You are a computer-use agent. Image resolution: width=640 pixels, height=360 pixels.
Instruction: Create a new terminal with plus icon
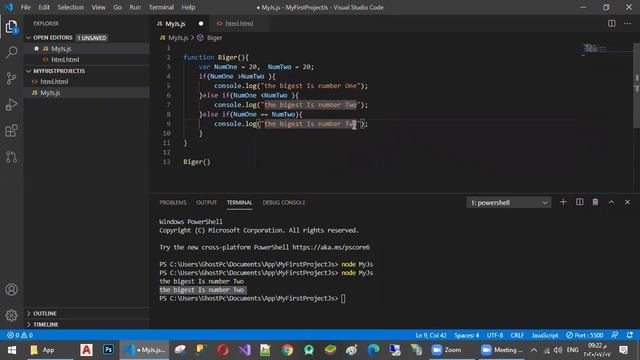(563, 202)
